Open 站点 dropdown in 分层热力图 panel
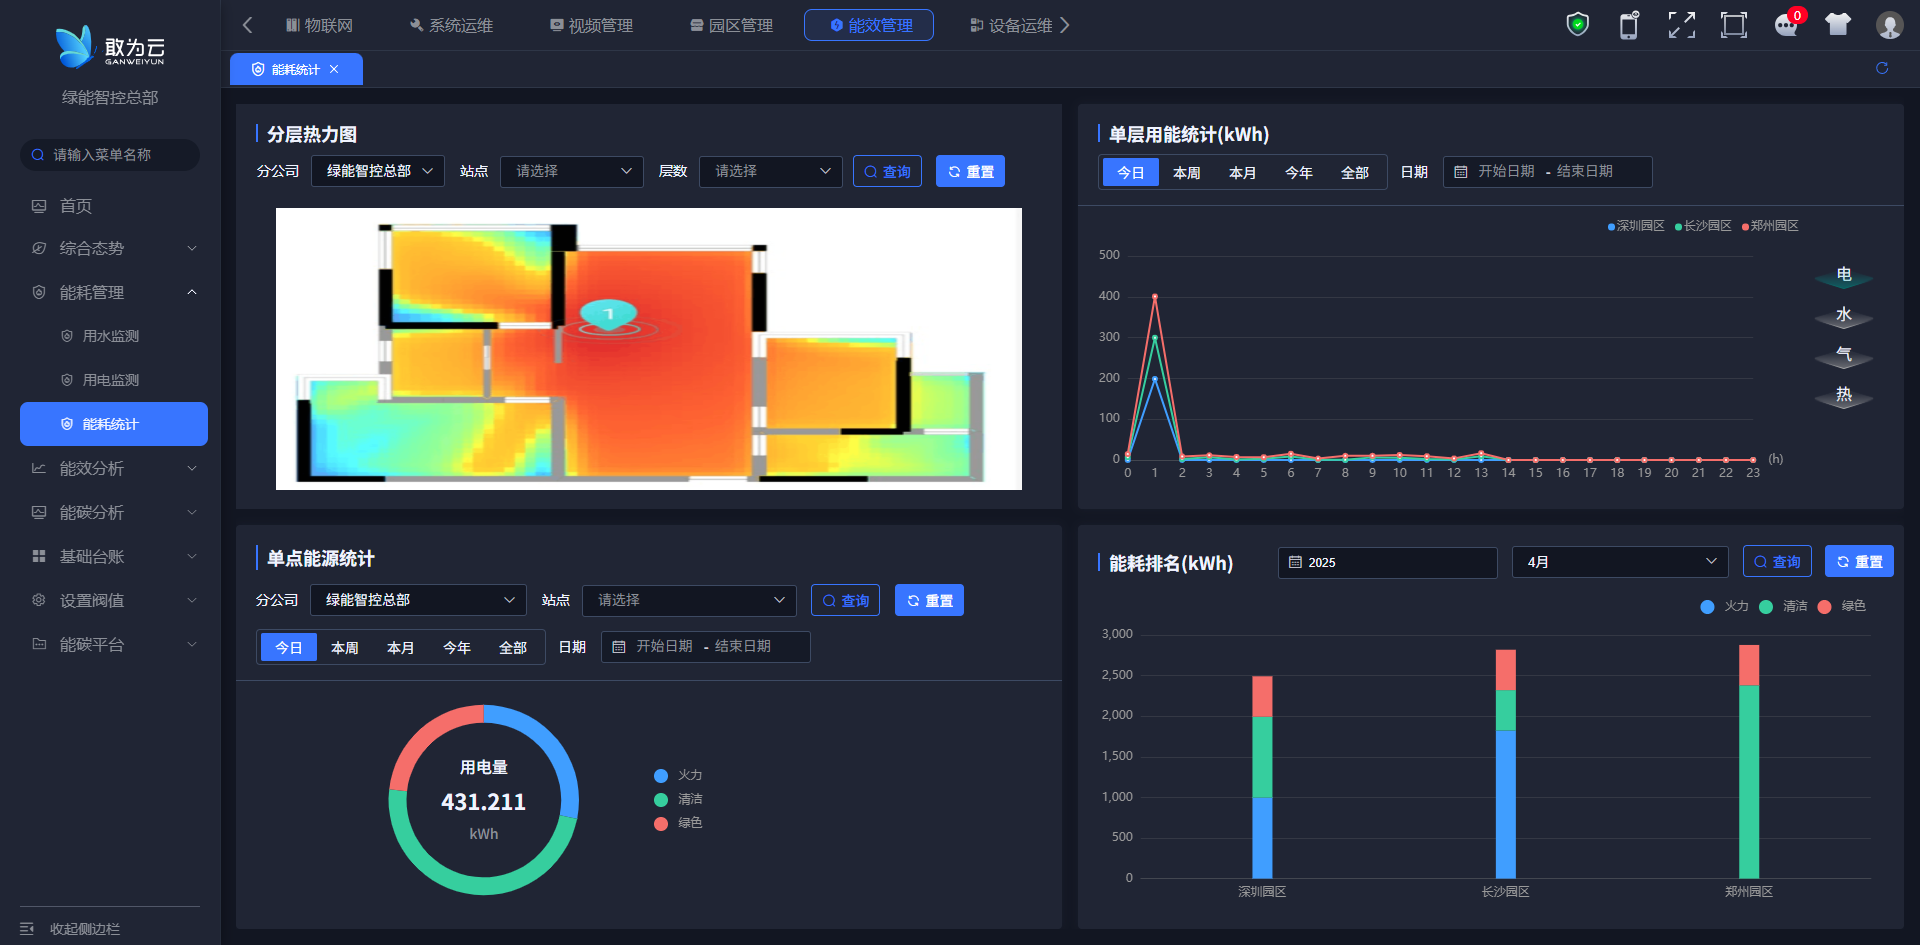This screenshot has height=945, width=1920. point(572,171)
